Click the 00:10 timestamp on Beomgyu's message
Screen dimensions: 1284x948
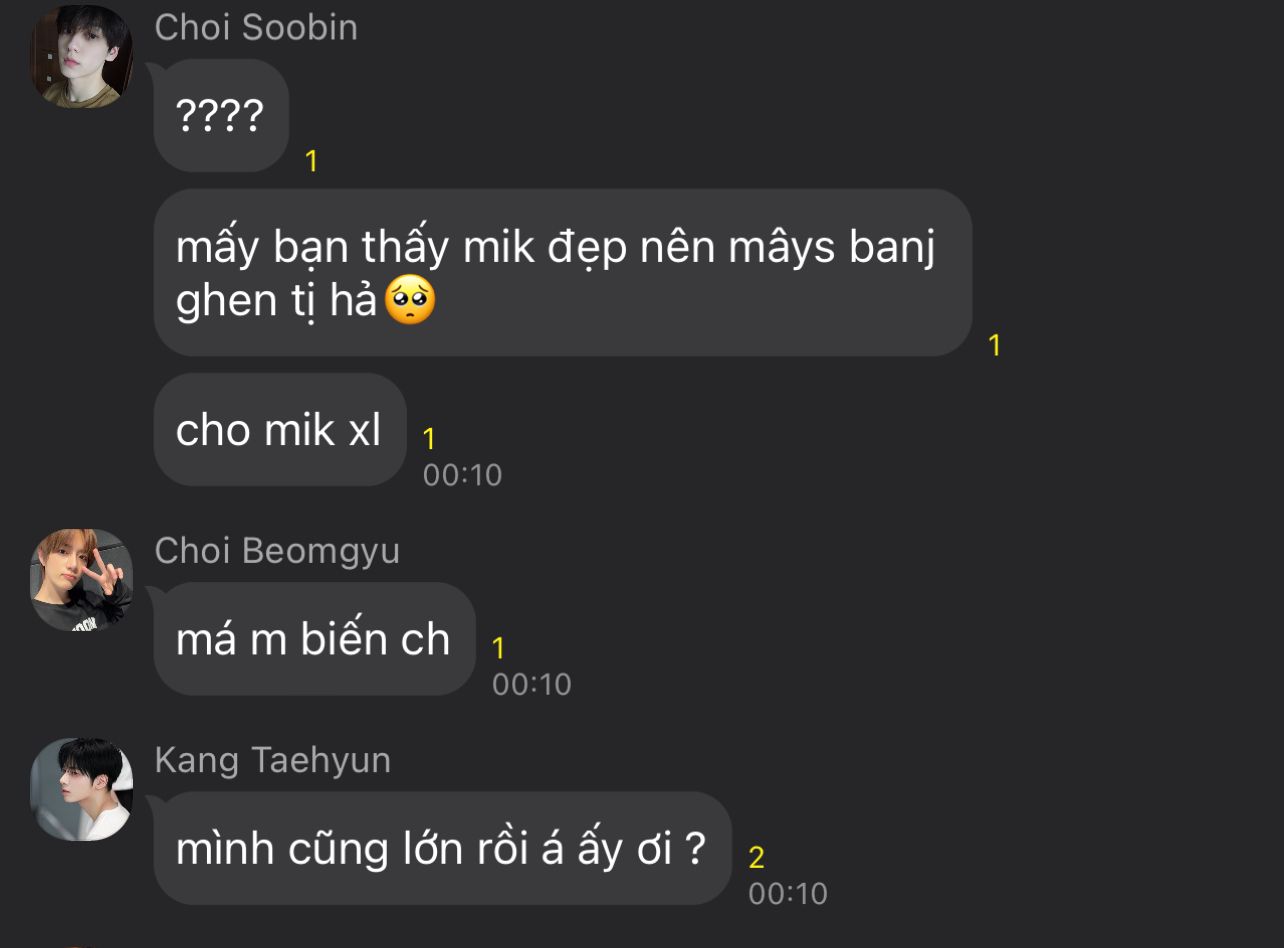(531, 684)
